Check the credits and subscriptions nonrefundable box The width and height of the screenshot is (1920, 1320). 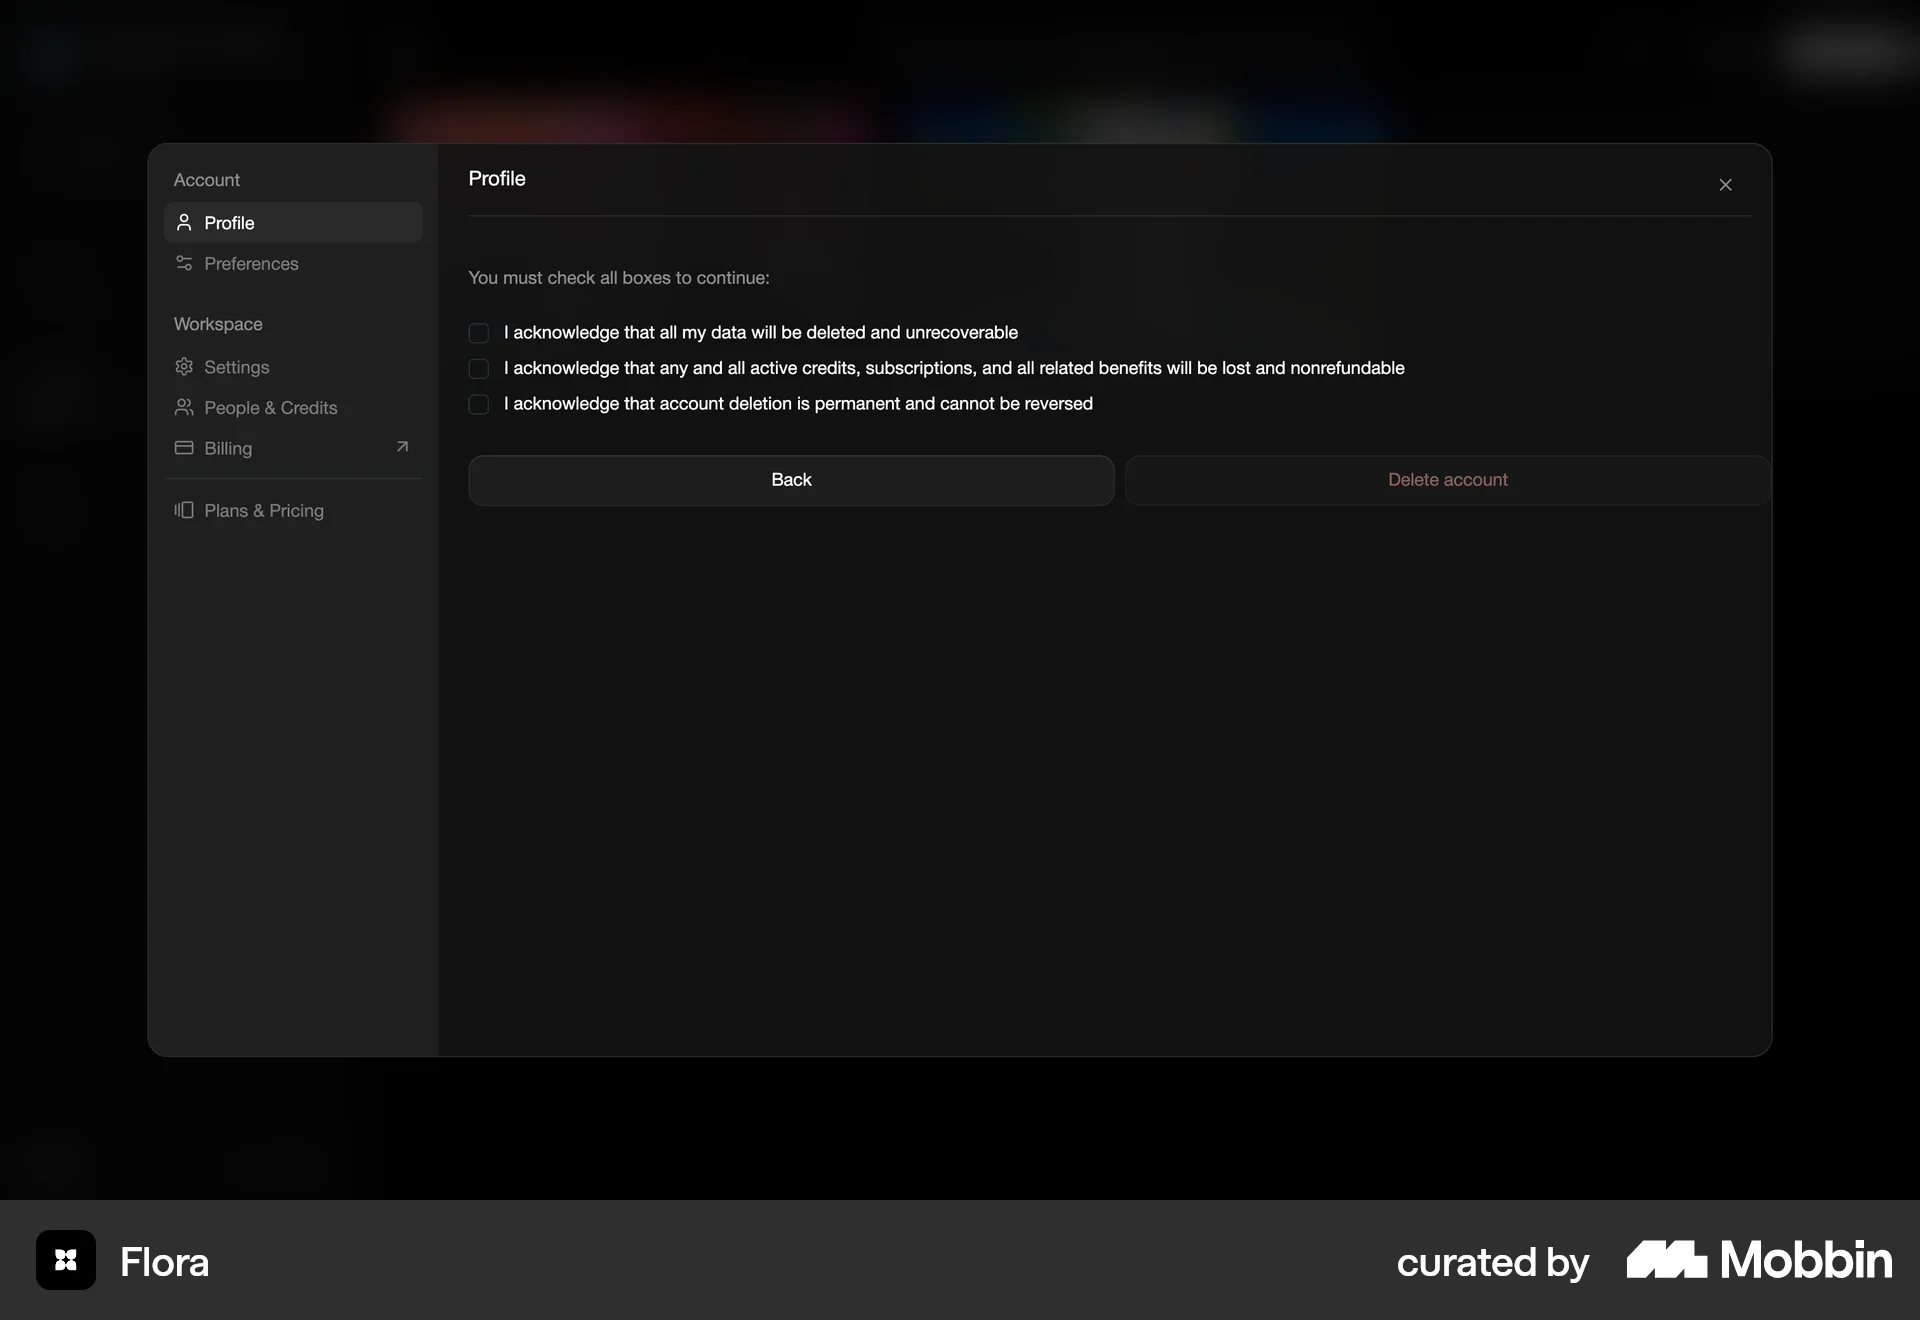coord(479,369)
